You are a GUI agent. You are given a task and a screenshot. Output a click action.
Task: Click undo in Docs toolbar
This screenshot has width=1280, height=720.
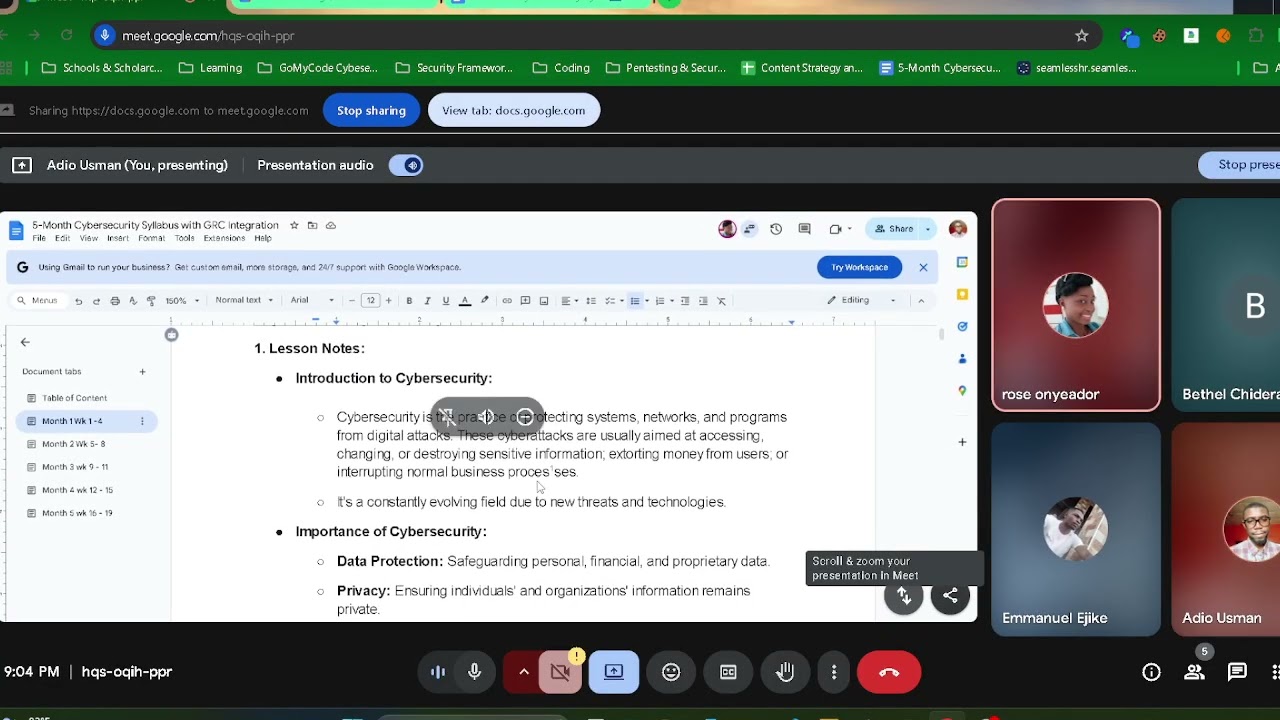(78, 300)
